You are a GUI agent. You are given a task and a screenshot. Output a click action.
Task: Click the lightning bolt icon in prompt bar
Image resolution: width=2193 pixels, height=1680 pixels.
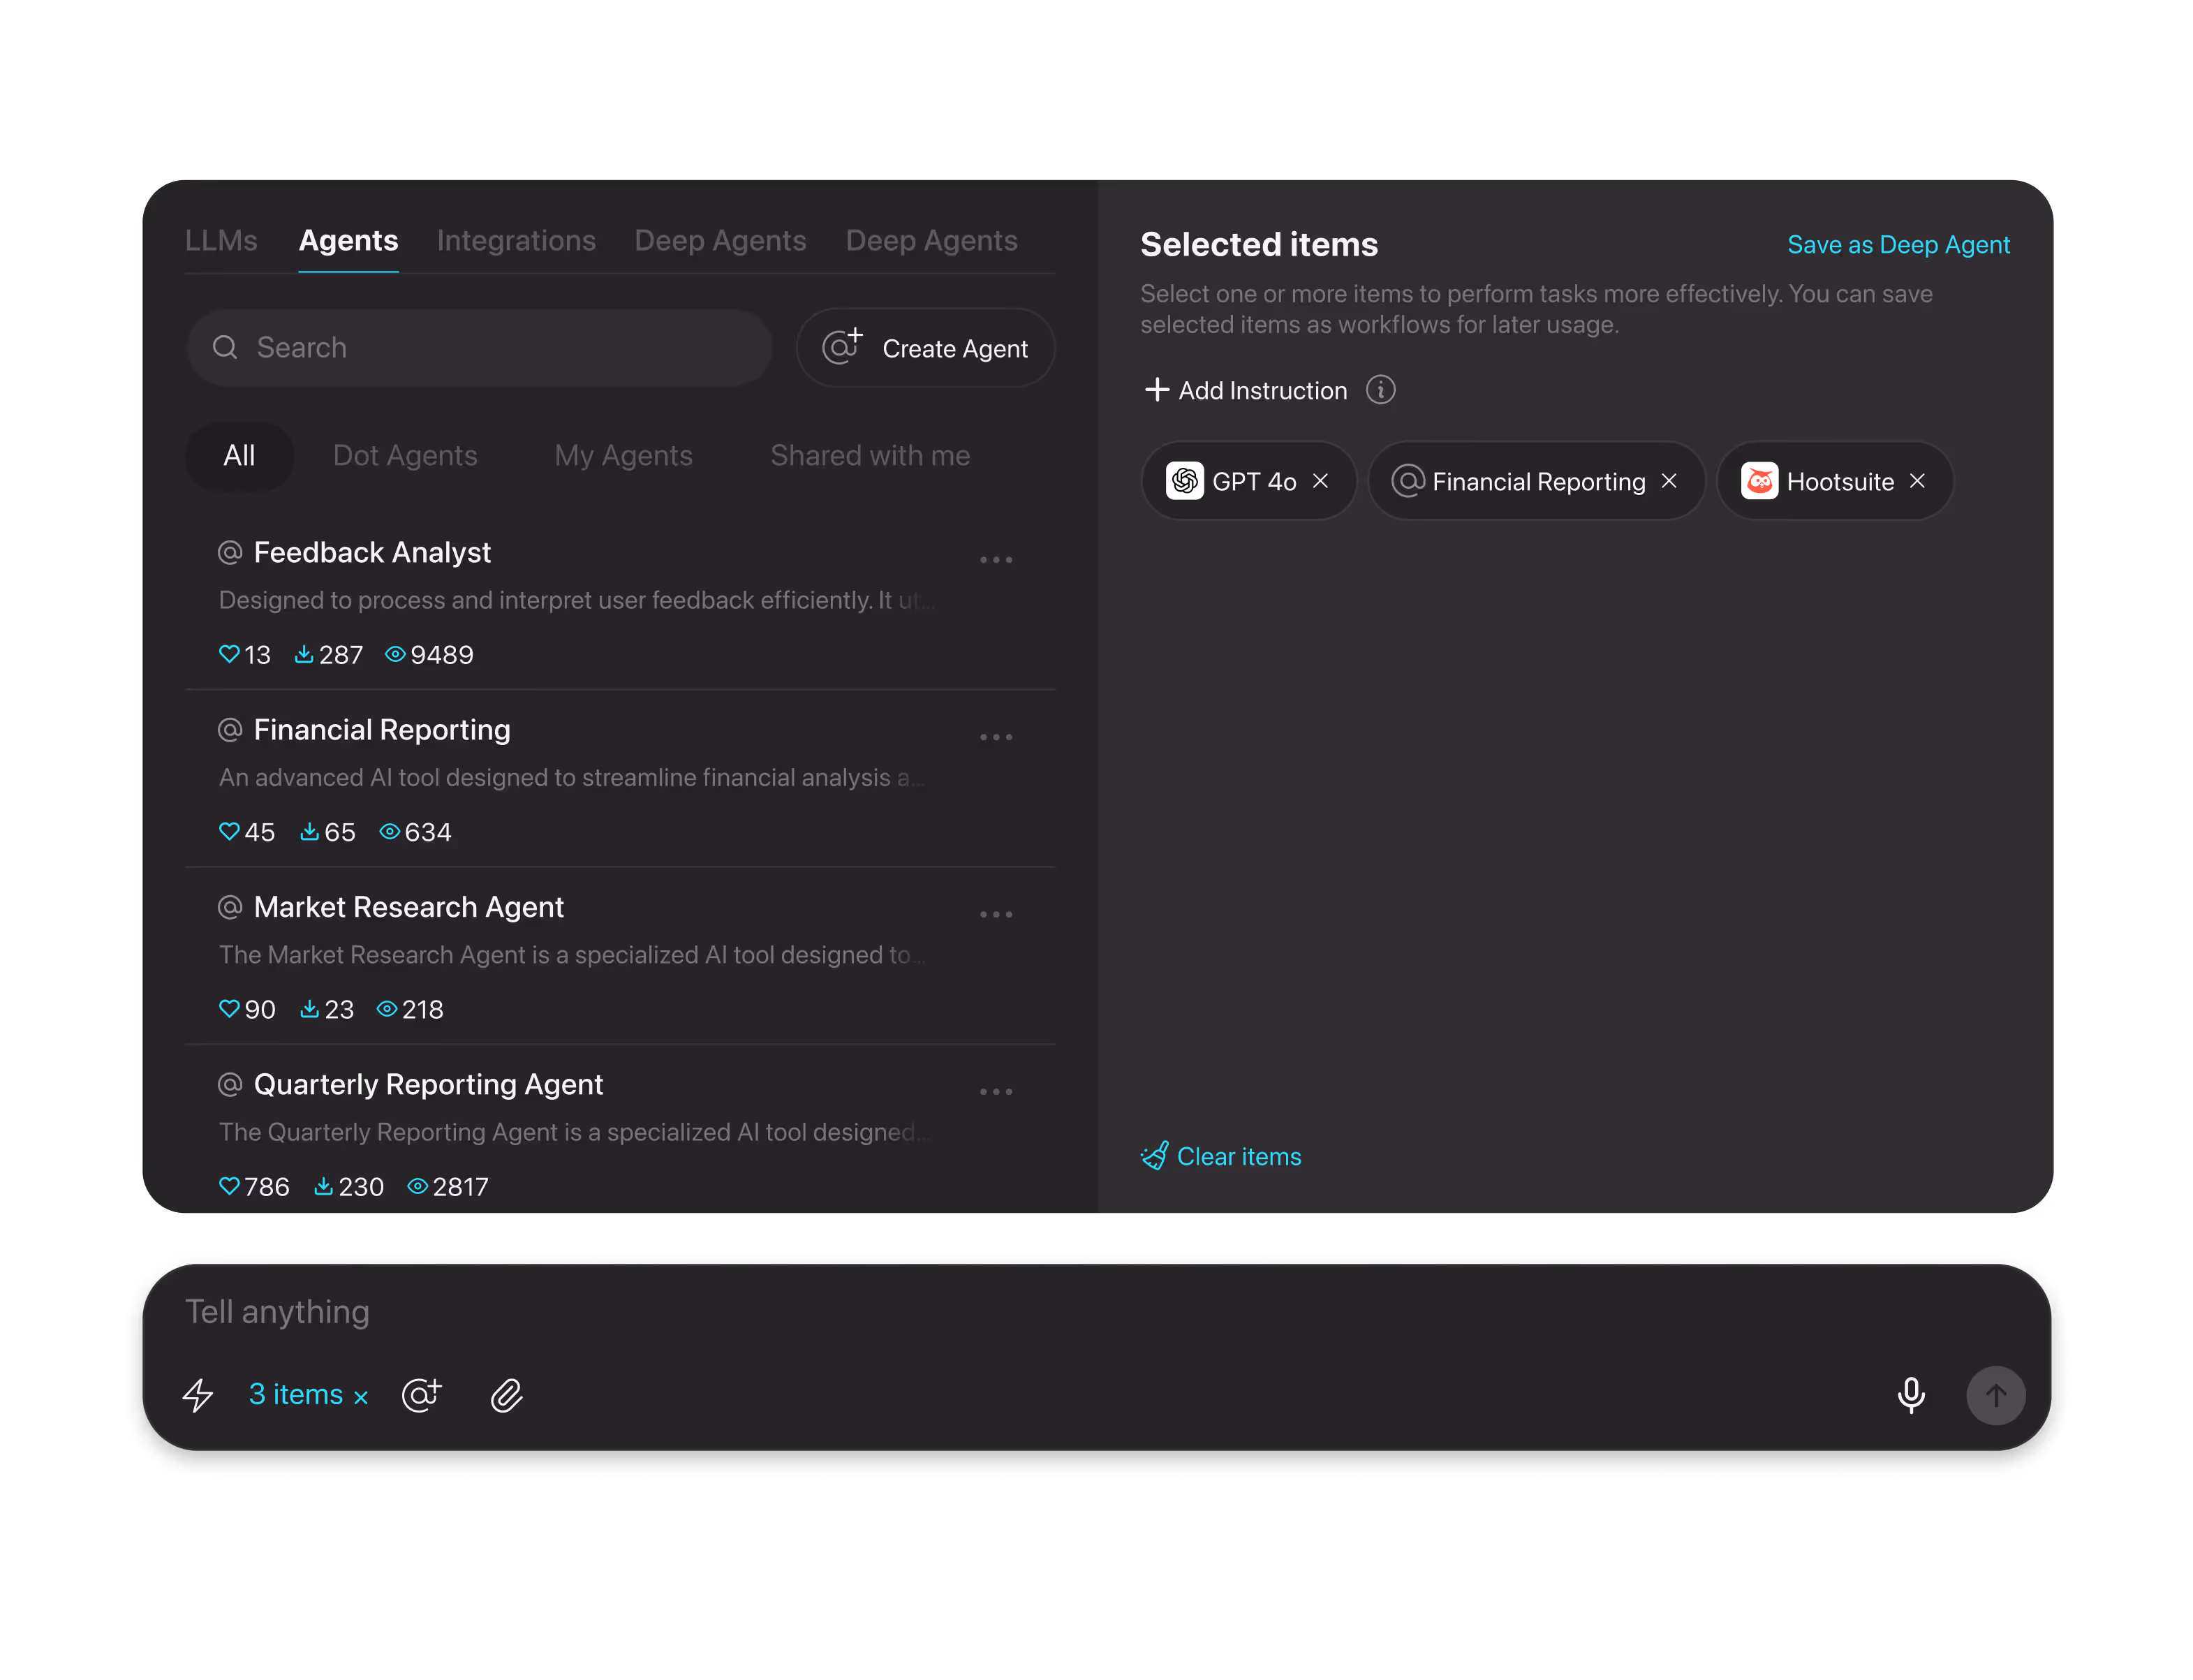tap(198, 1394)
